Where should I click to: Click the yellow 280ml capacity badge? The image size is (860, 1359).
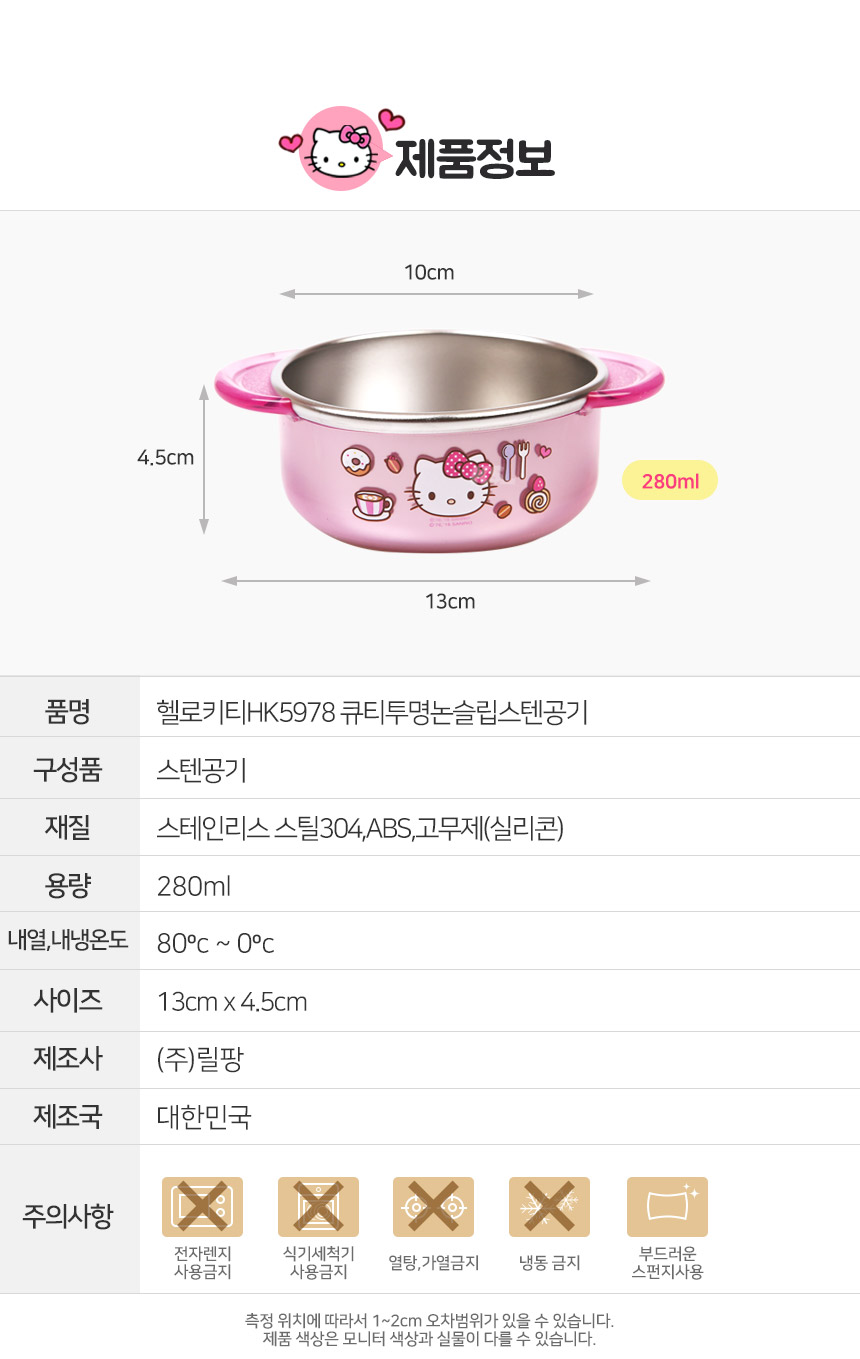[669, 481]
